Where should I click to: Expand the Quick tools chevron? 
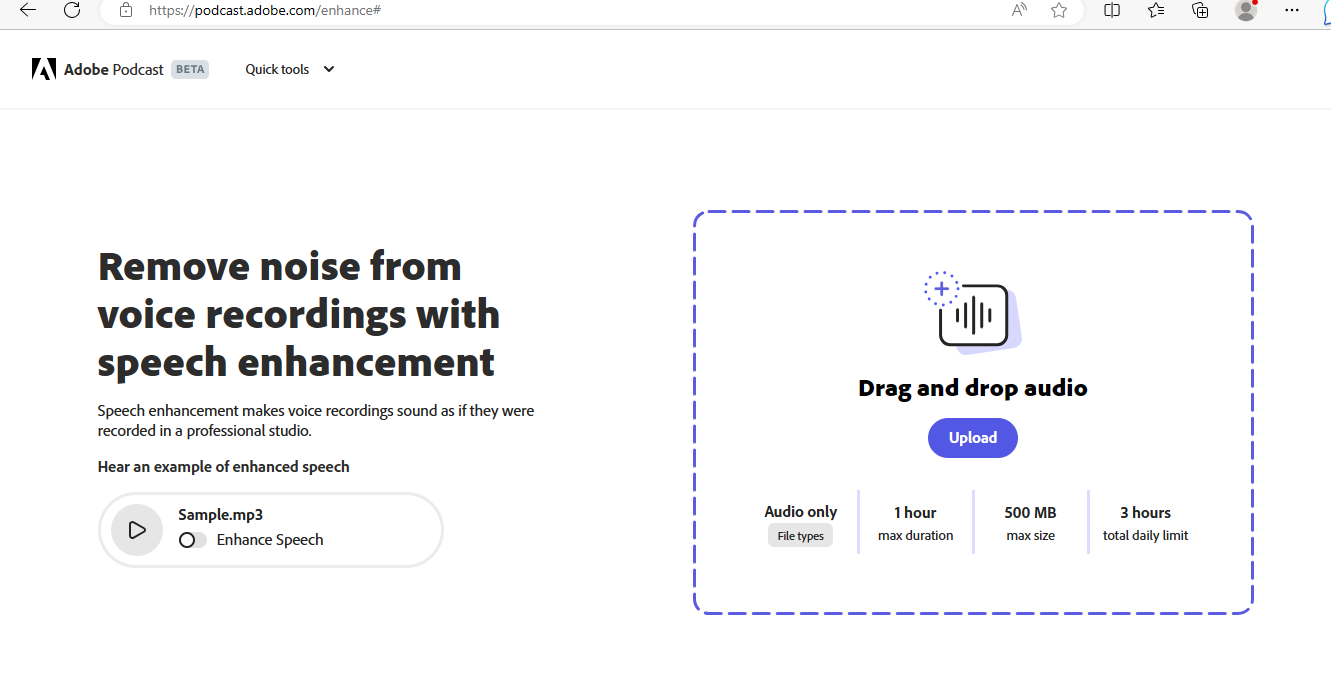(x=329, y=69)
